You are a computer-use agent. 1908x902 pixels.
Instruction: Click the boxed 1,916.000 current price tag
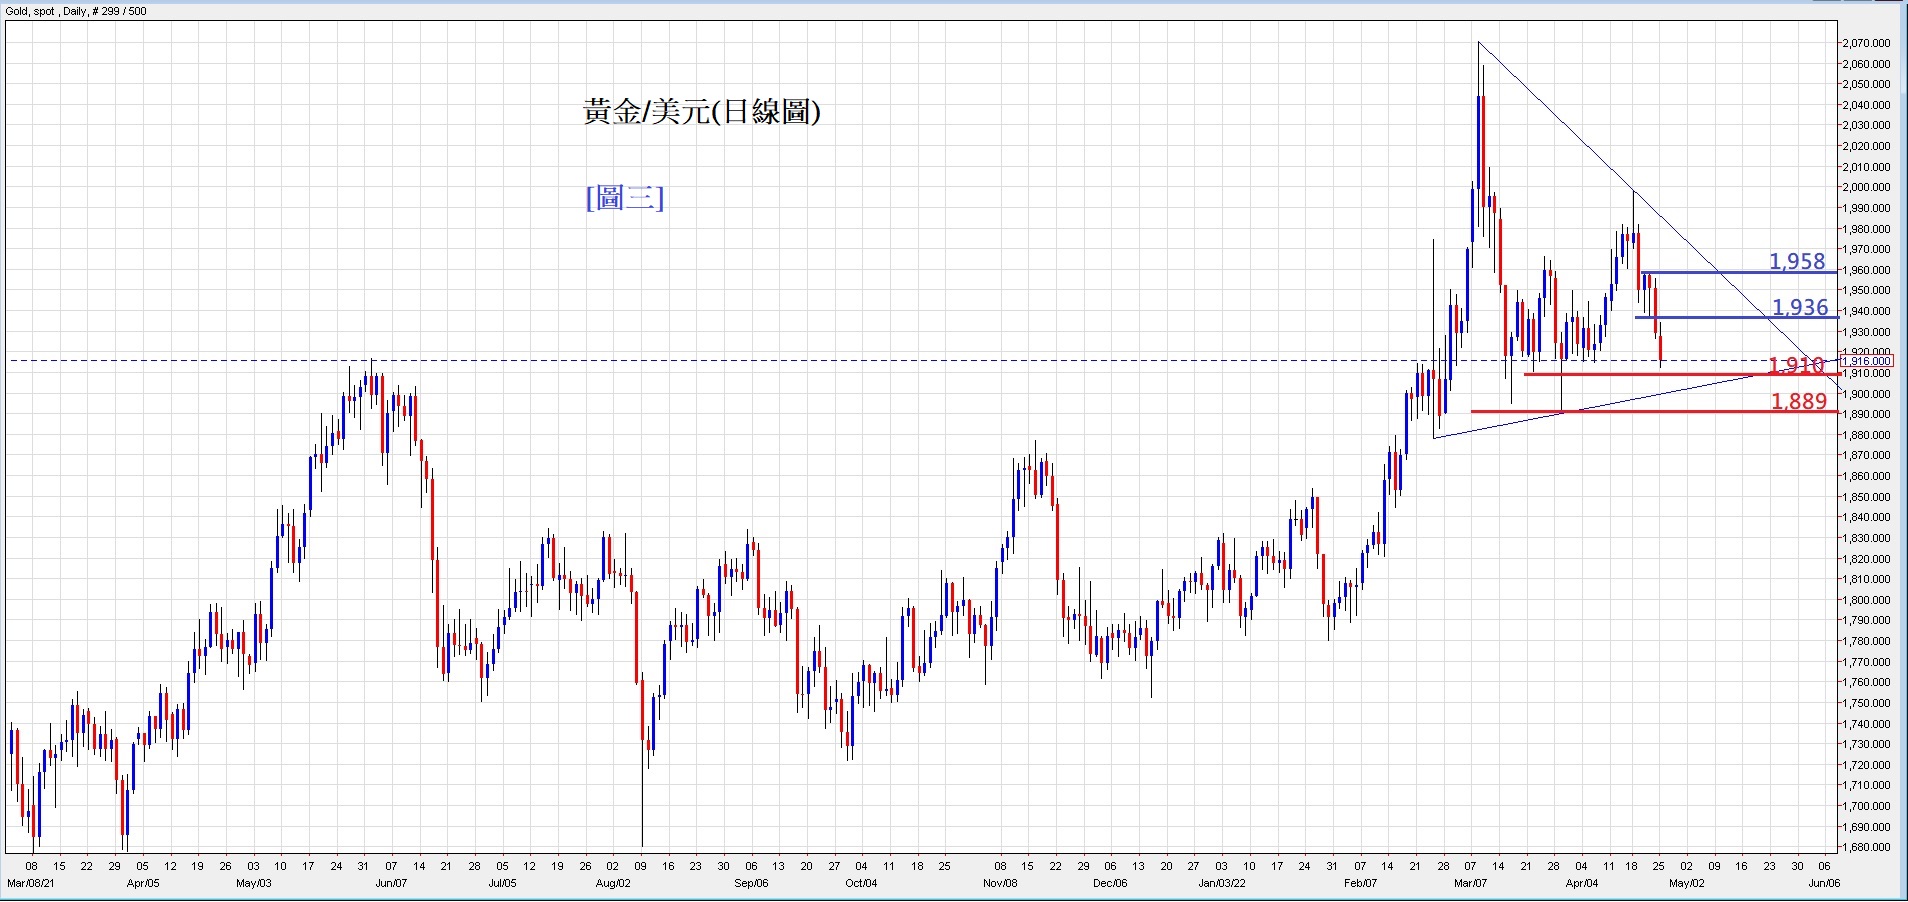click(x=1866, y=361)
